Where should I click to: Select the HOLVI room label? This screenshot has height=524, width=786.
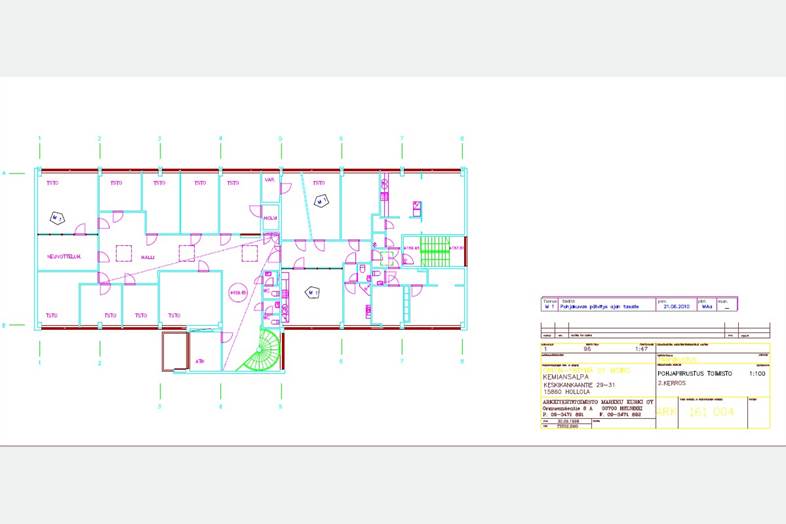tap(270, 217)
